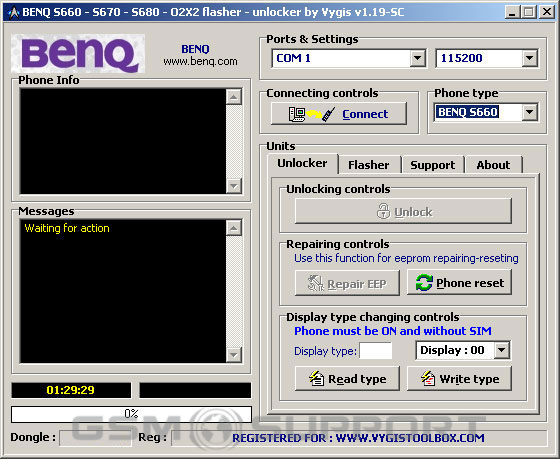Click the phone-to-PC connect icon
The image size is (560, 459).
pos(312,114)
